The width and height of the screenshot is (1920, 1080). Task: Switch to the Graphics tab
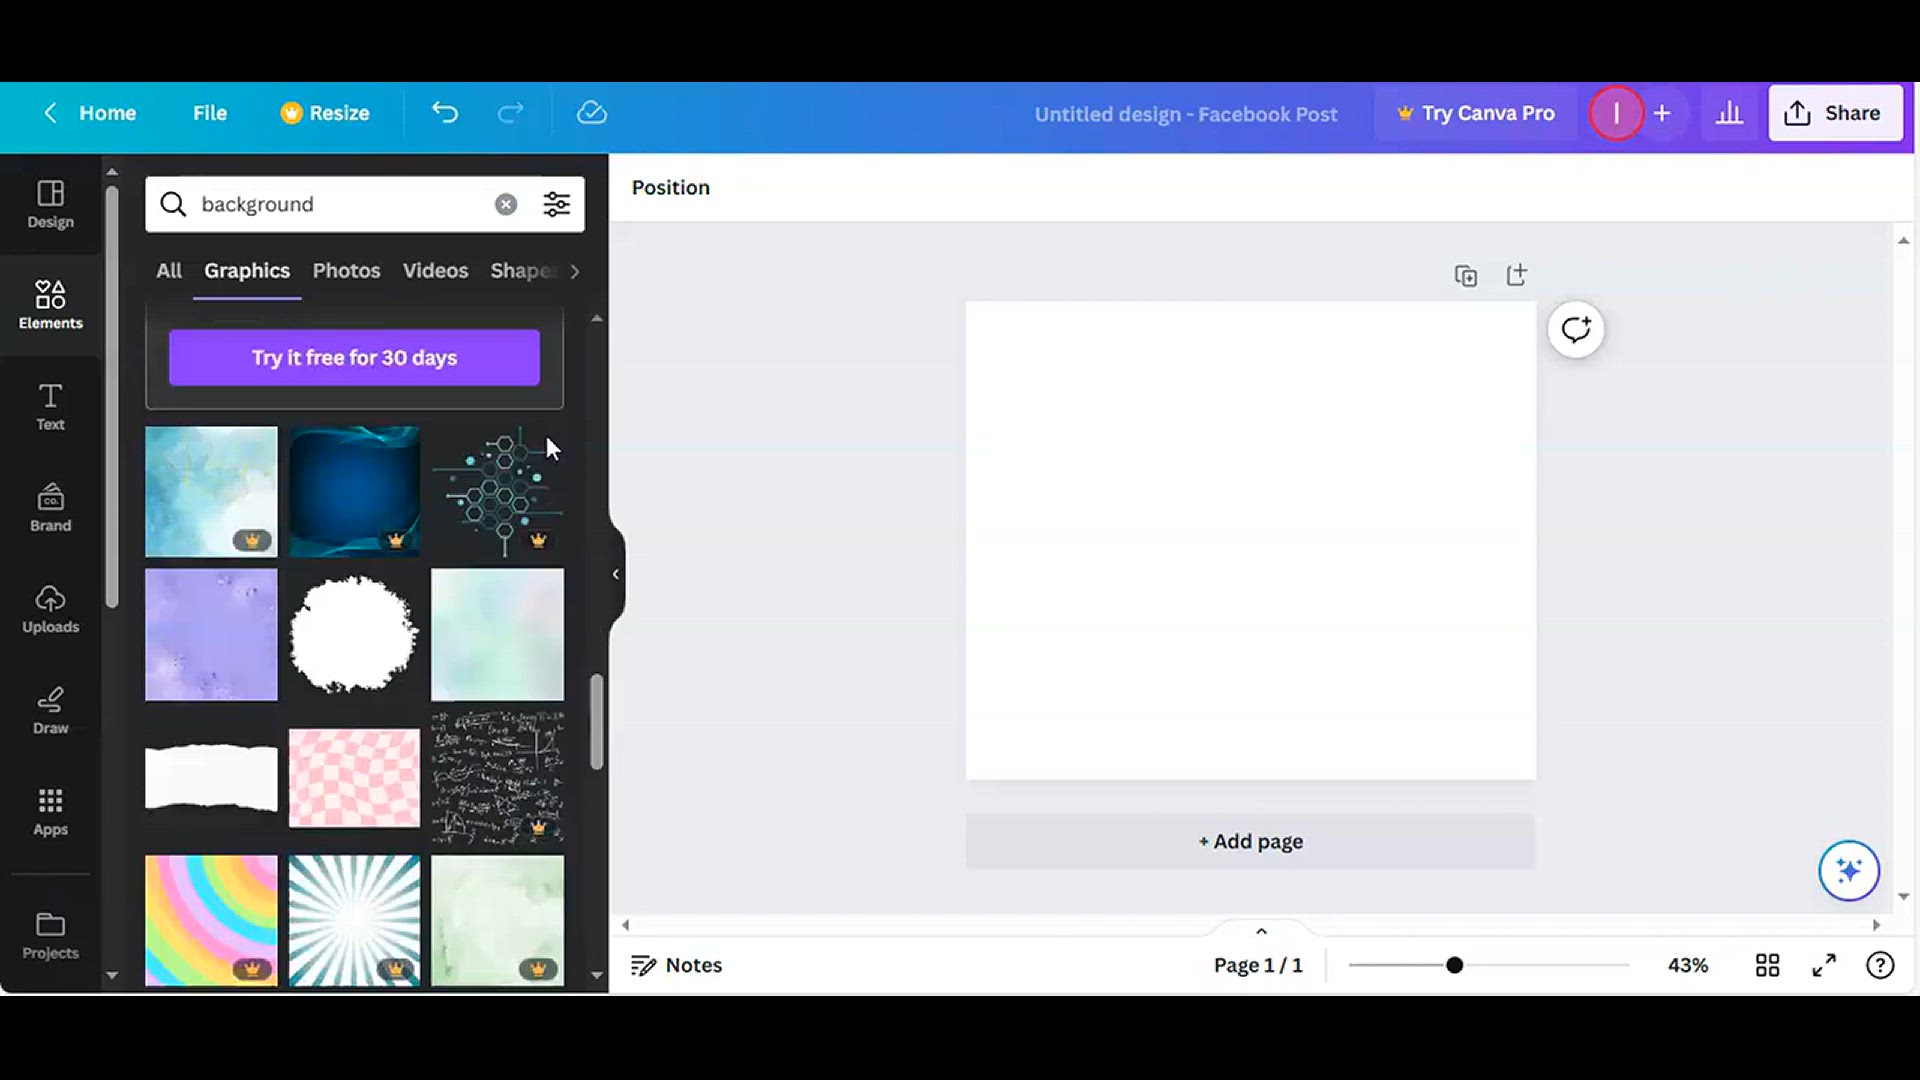coord(247,270)
